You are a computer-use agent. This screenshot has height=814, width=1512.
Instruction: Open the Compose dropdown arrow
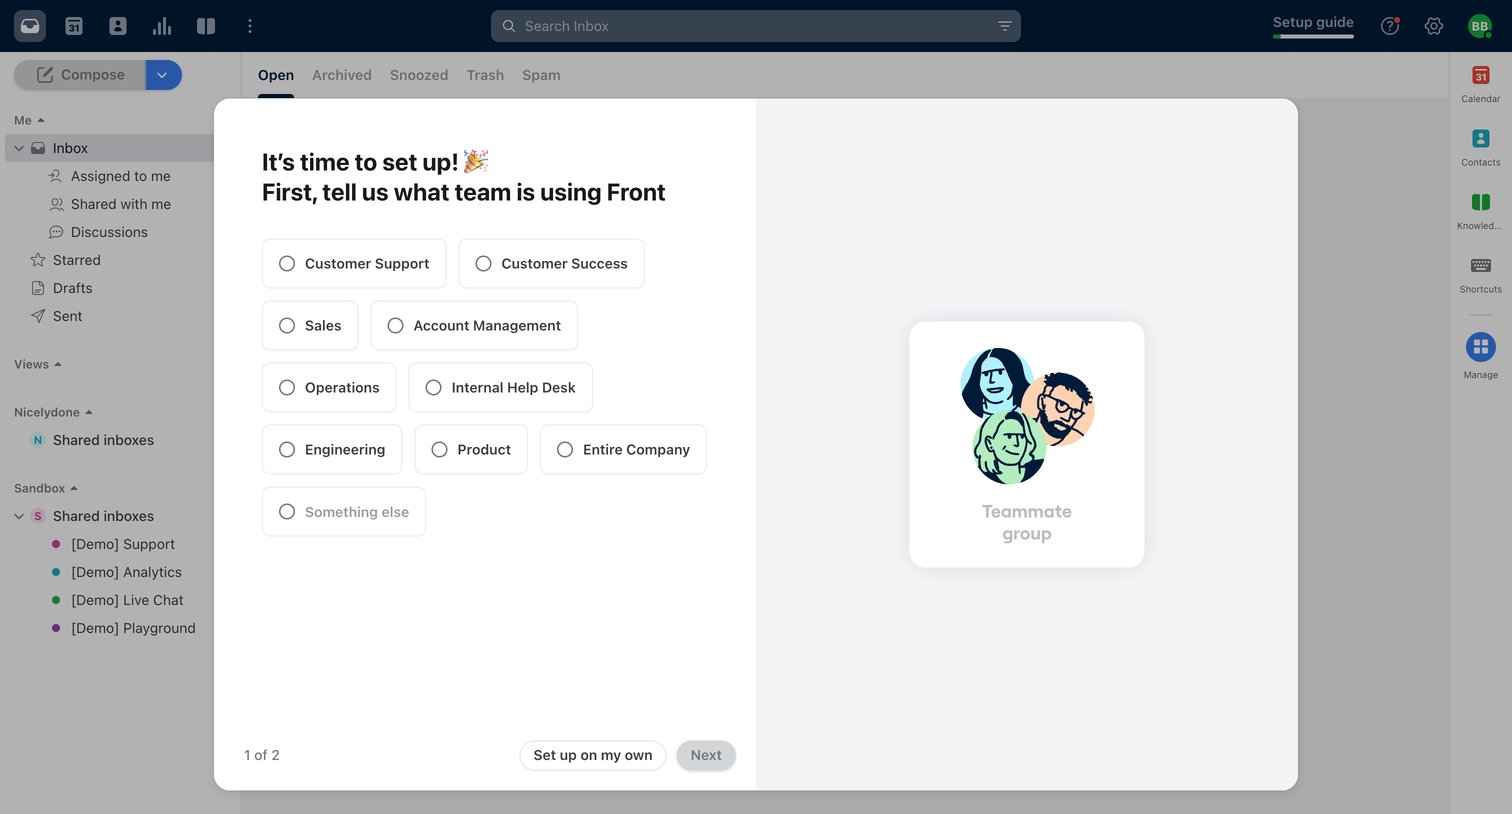coord(163,75)
